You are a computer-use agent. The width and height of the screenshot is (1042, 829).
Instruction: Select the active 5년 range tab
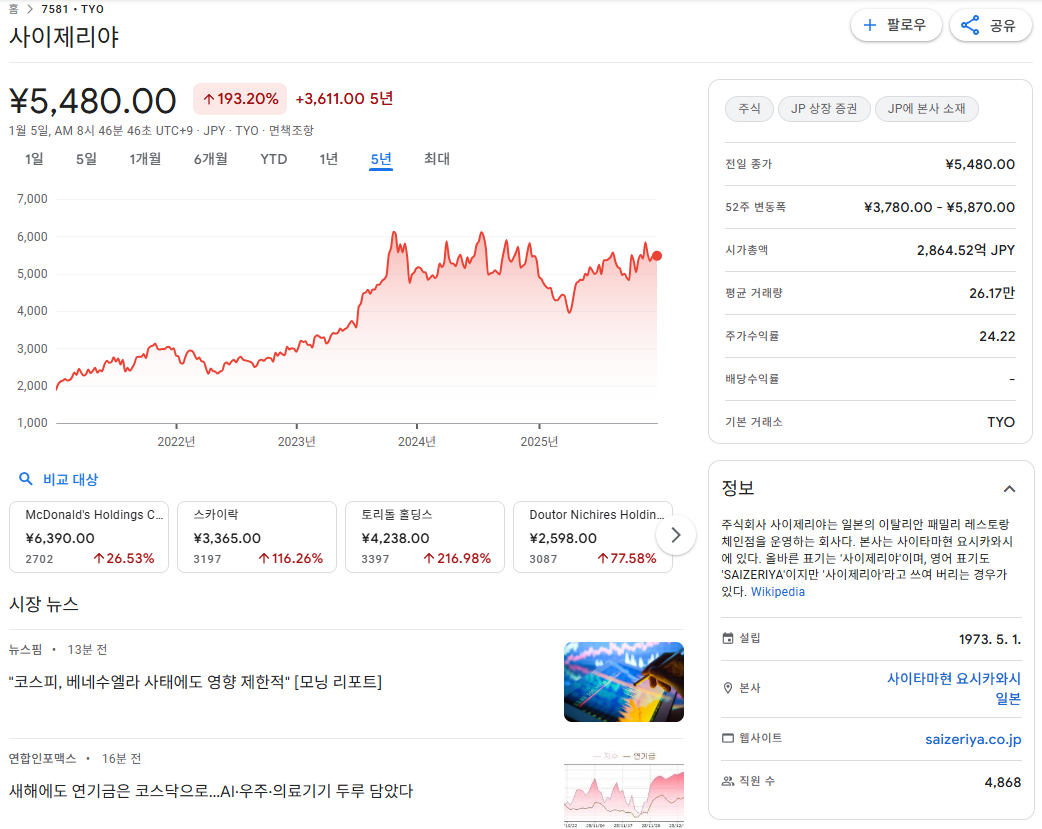pos(381,159)
